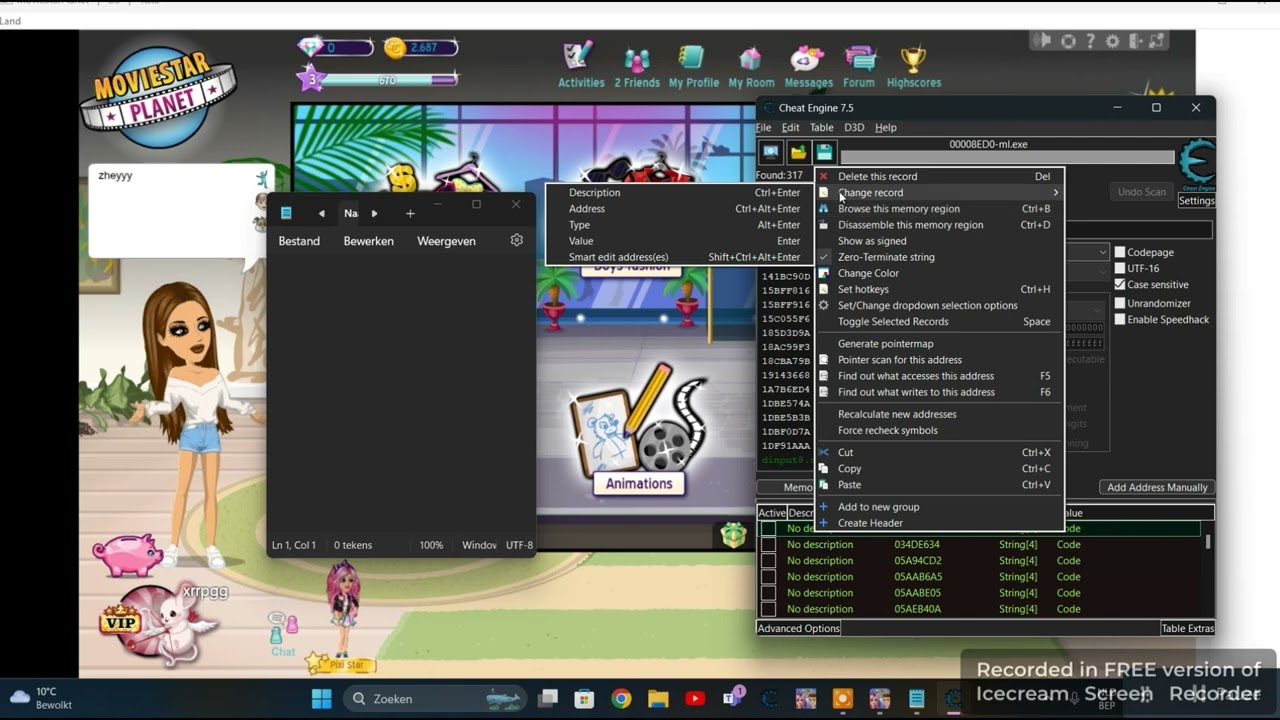Open File Explorer from taskbar

pos(658,698)
